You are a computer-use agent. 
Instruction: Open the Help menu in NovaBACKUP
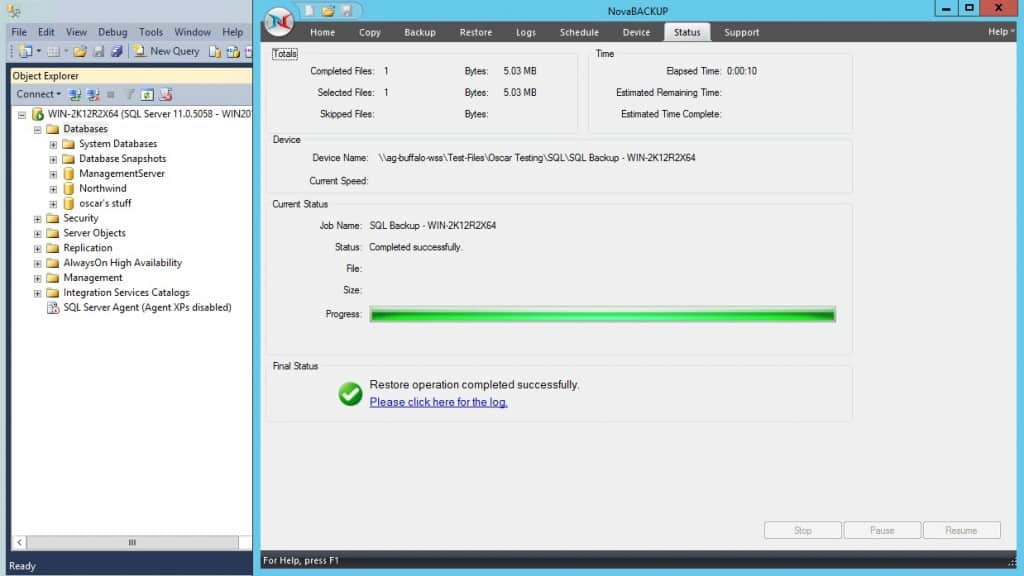[1000, 31]
